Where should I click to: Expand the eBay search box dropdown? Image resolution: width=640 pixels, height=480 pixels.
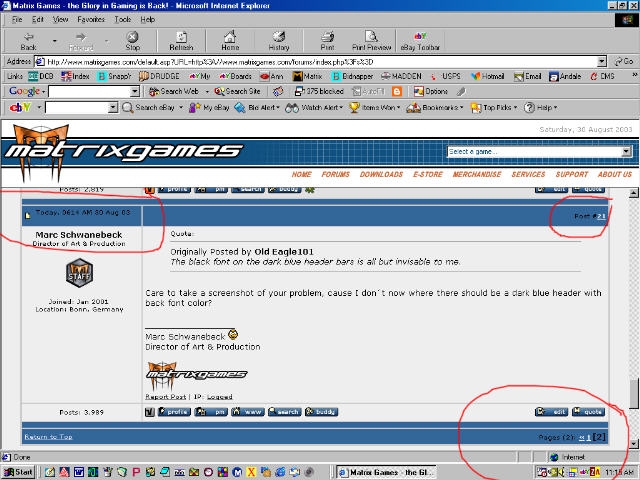113,108
